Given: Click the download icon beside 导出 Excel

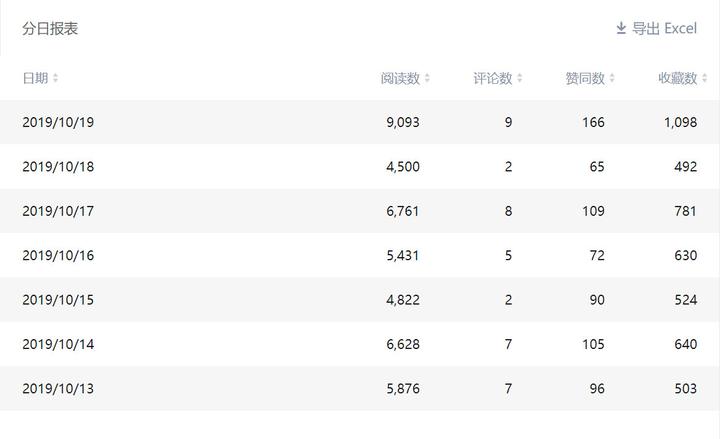Looking at the screenshot, I should pos(621,28).
